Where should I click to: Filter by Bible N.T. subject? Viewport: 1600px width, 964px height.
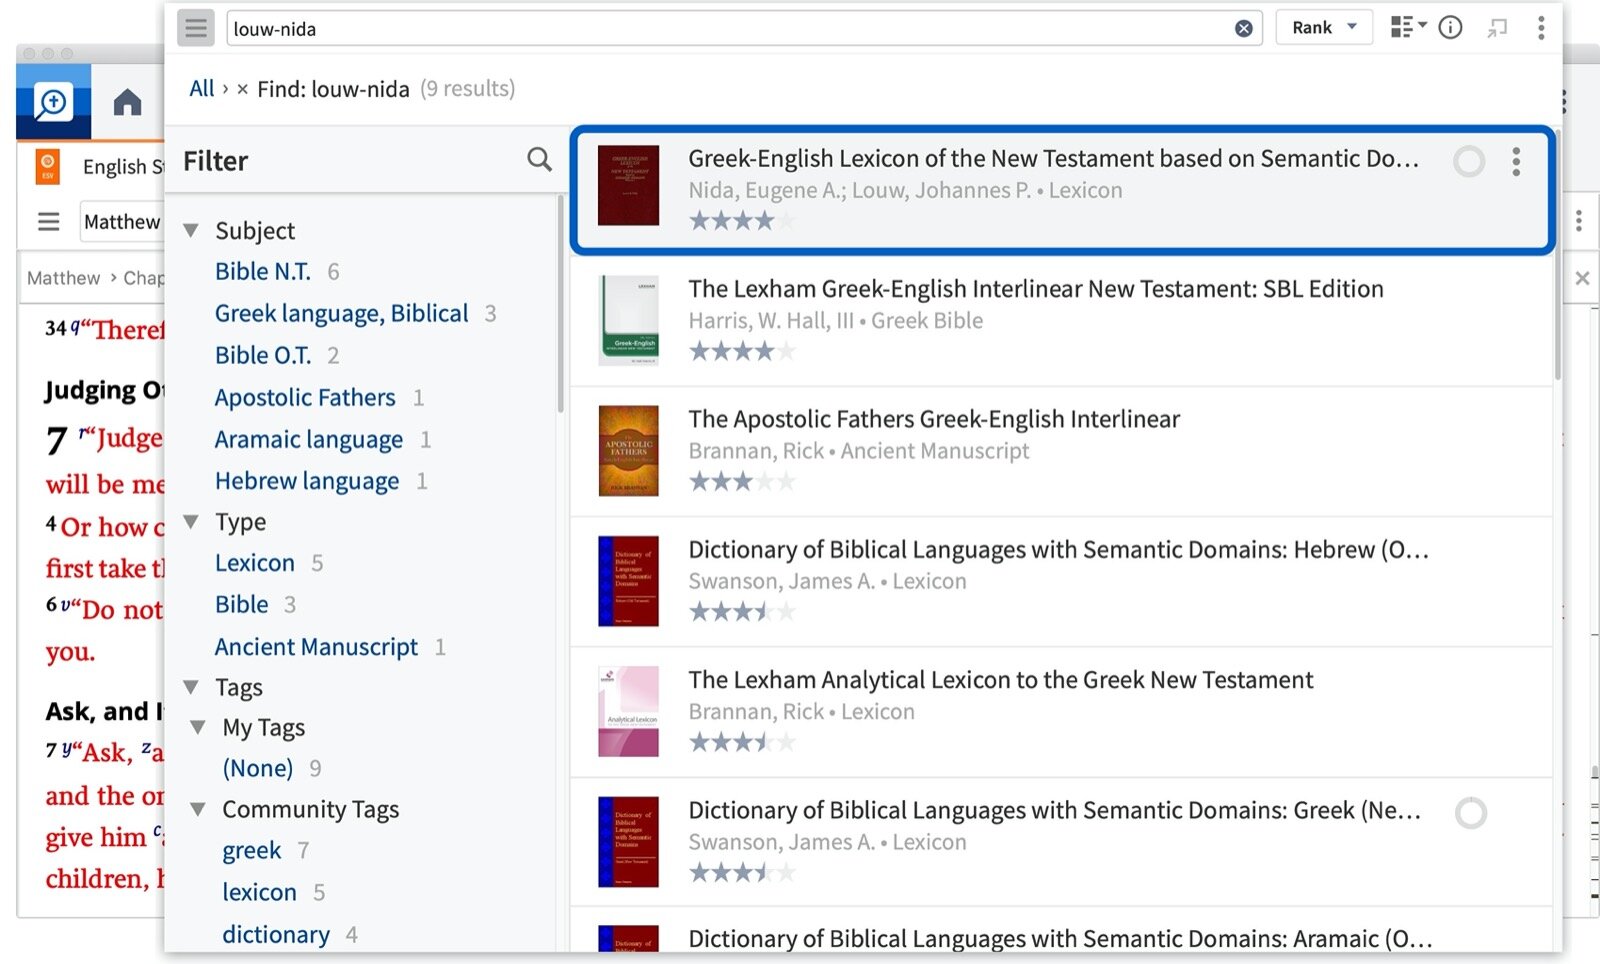coord(262,272)
